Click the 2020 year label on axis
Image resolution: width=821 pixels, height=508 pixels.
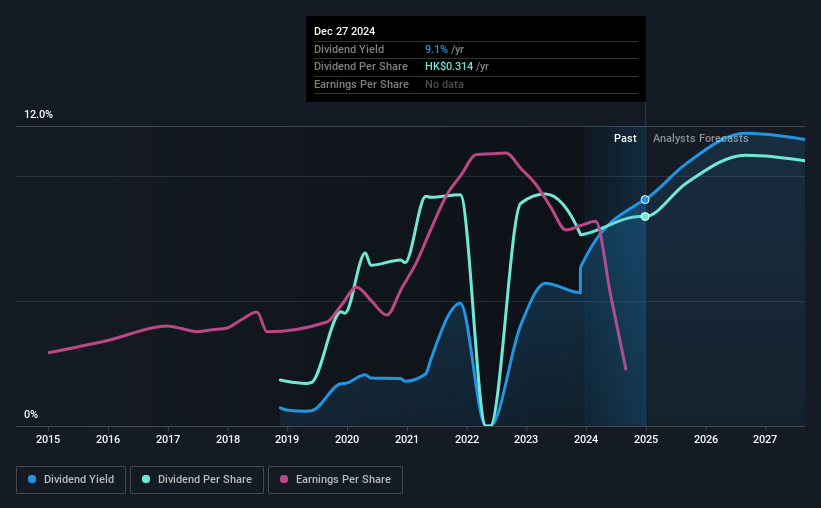click(x=347, y=439)
